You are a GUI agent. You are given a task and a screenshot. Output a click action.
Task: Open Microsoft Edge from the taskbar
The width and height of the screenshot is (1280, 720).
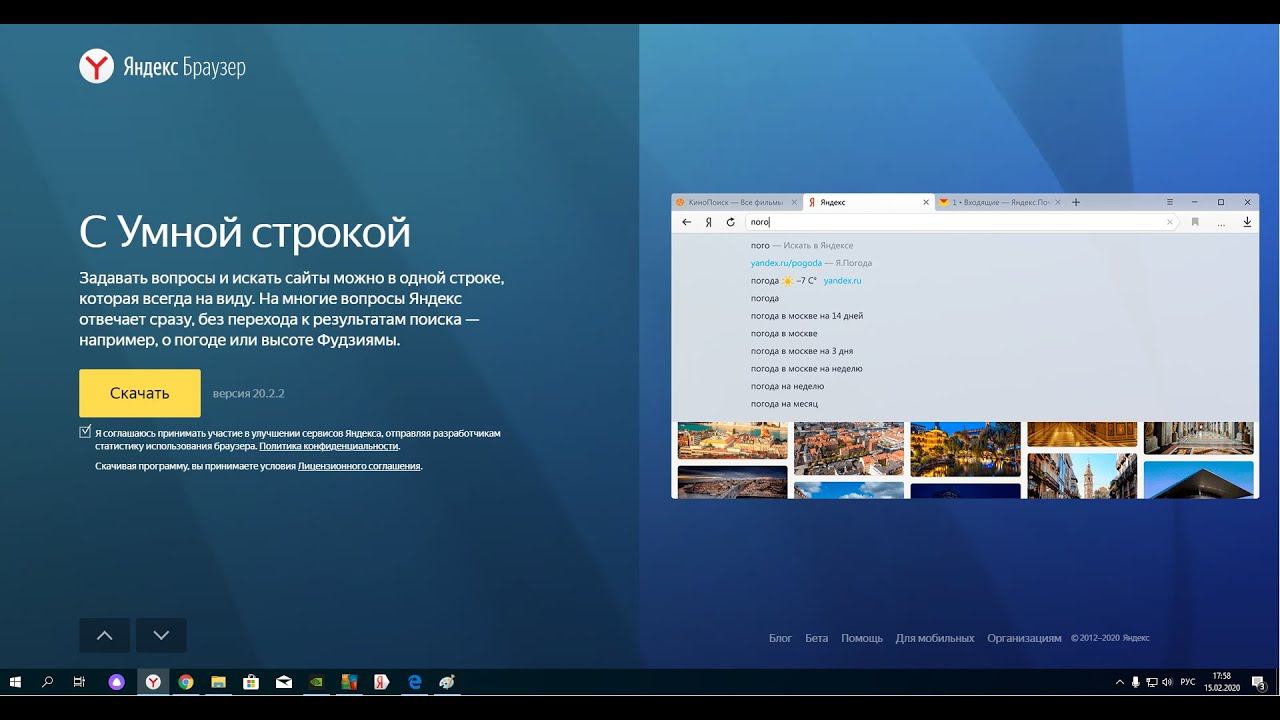(x=414, y=682)
